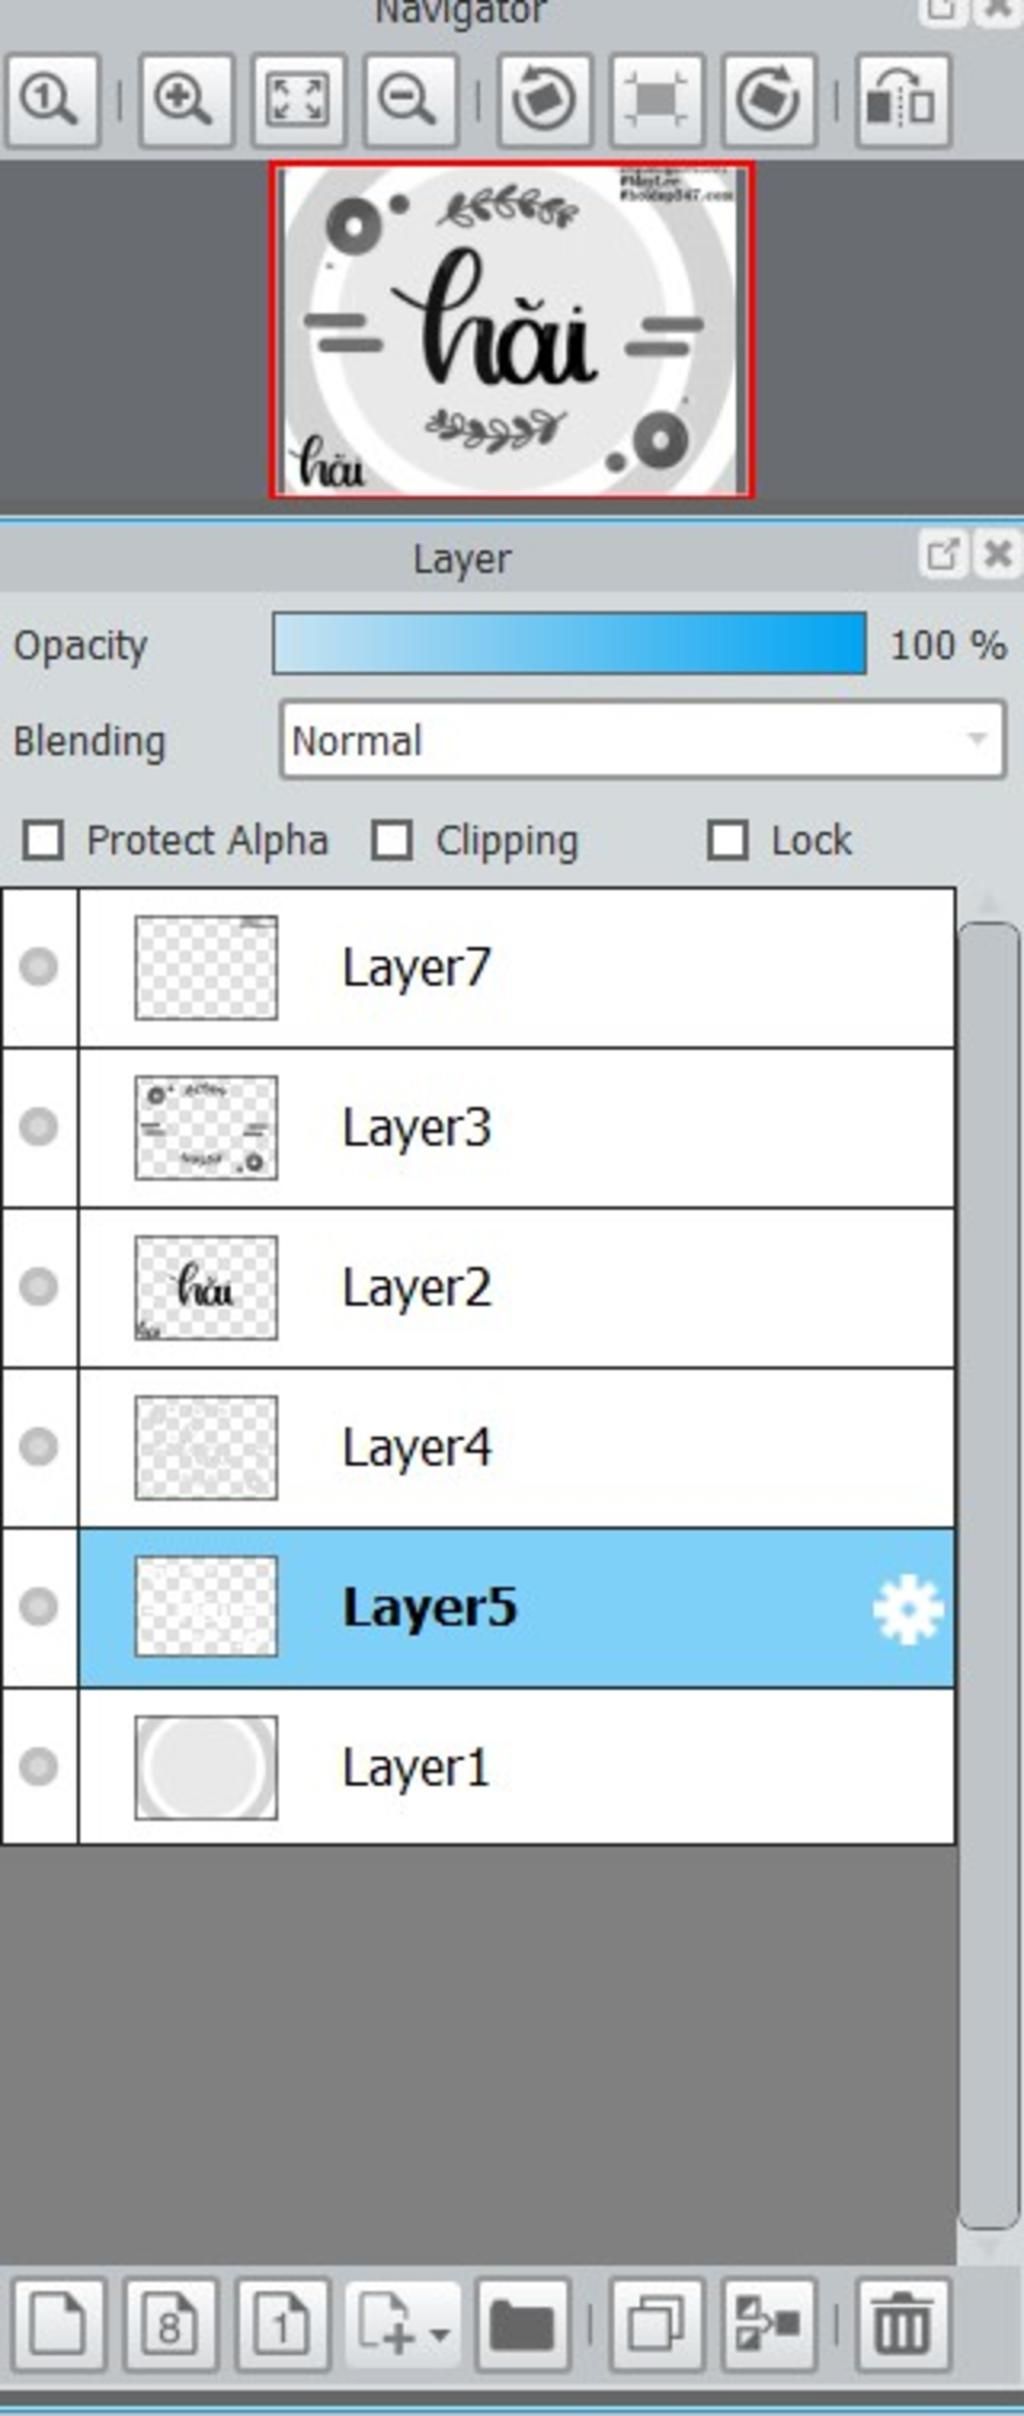The image size is (1024, 2416).
Task: Rotate the canvas view left
Action: coord(544,101)
